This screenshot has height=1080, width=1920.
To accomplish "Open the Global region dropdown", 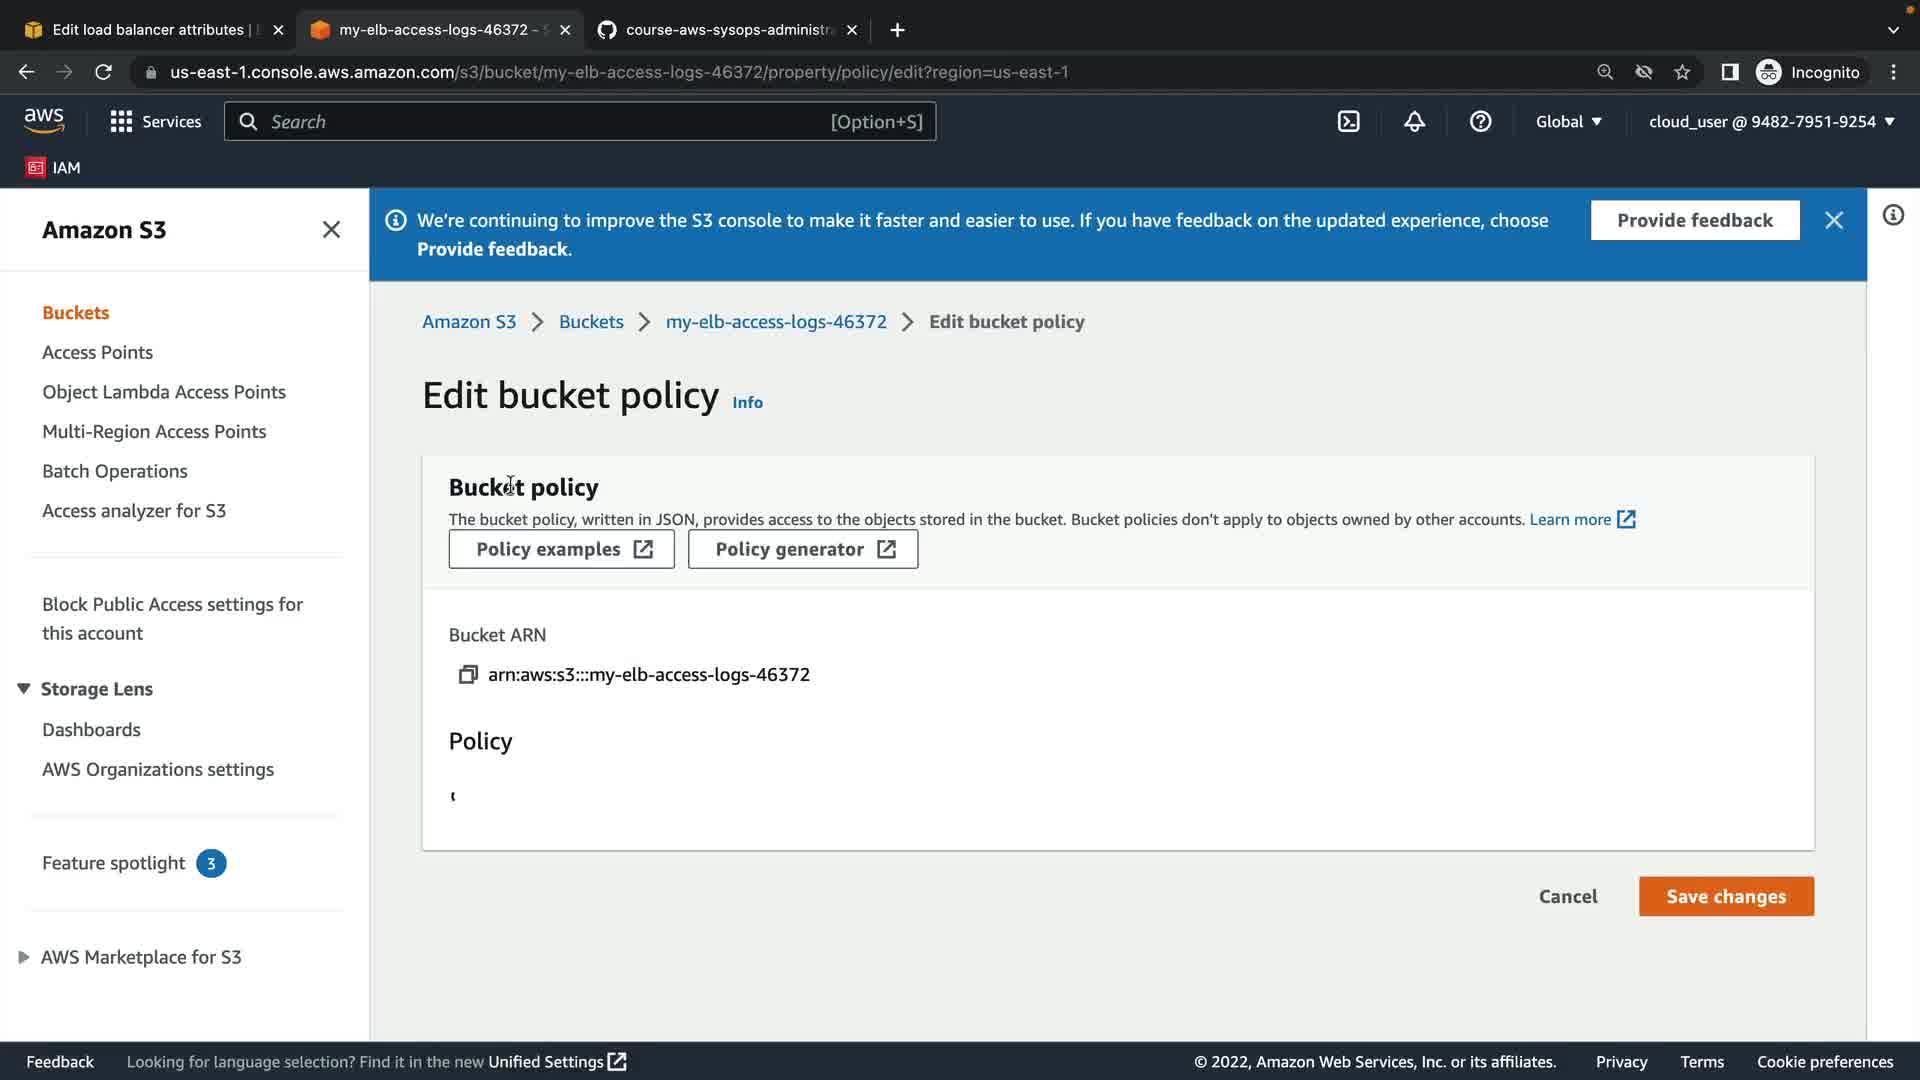I will pyautogui.click(x=1568, y=122).
